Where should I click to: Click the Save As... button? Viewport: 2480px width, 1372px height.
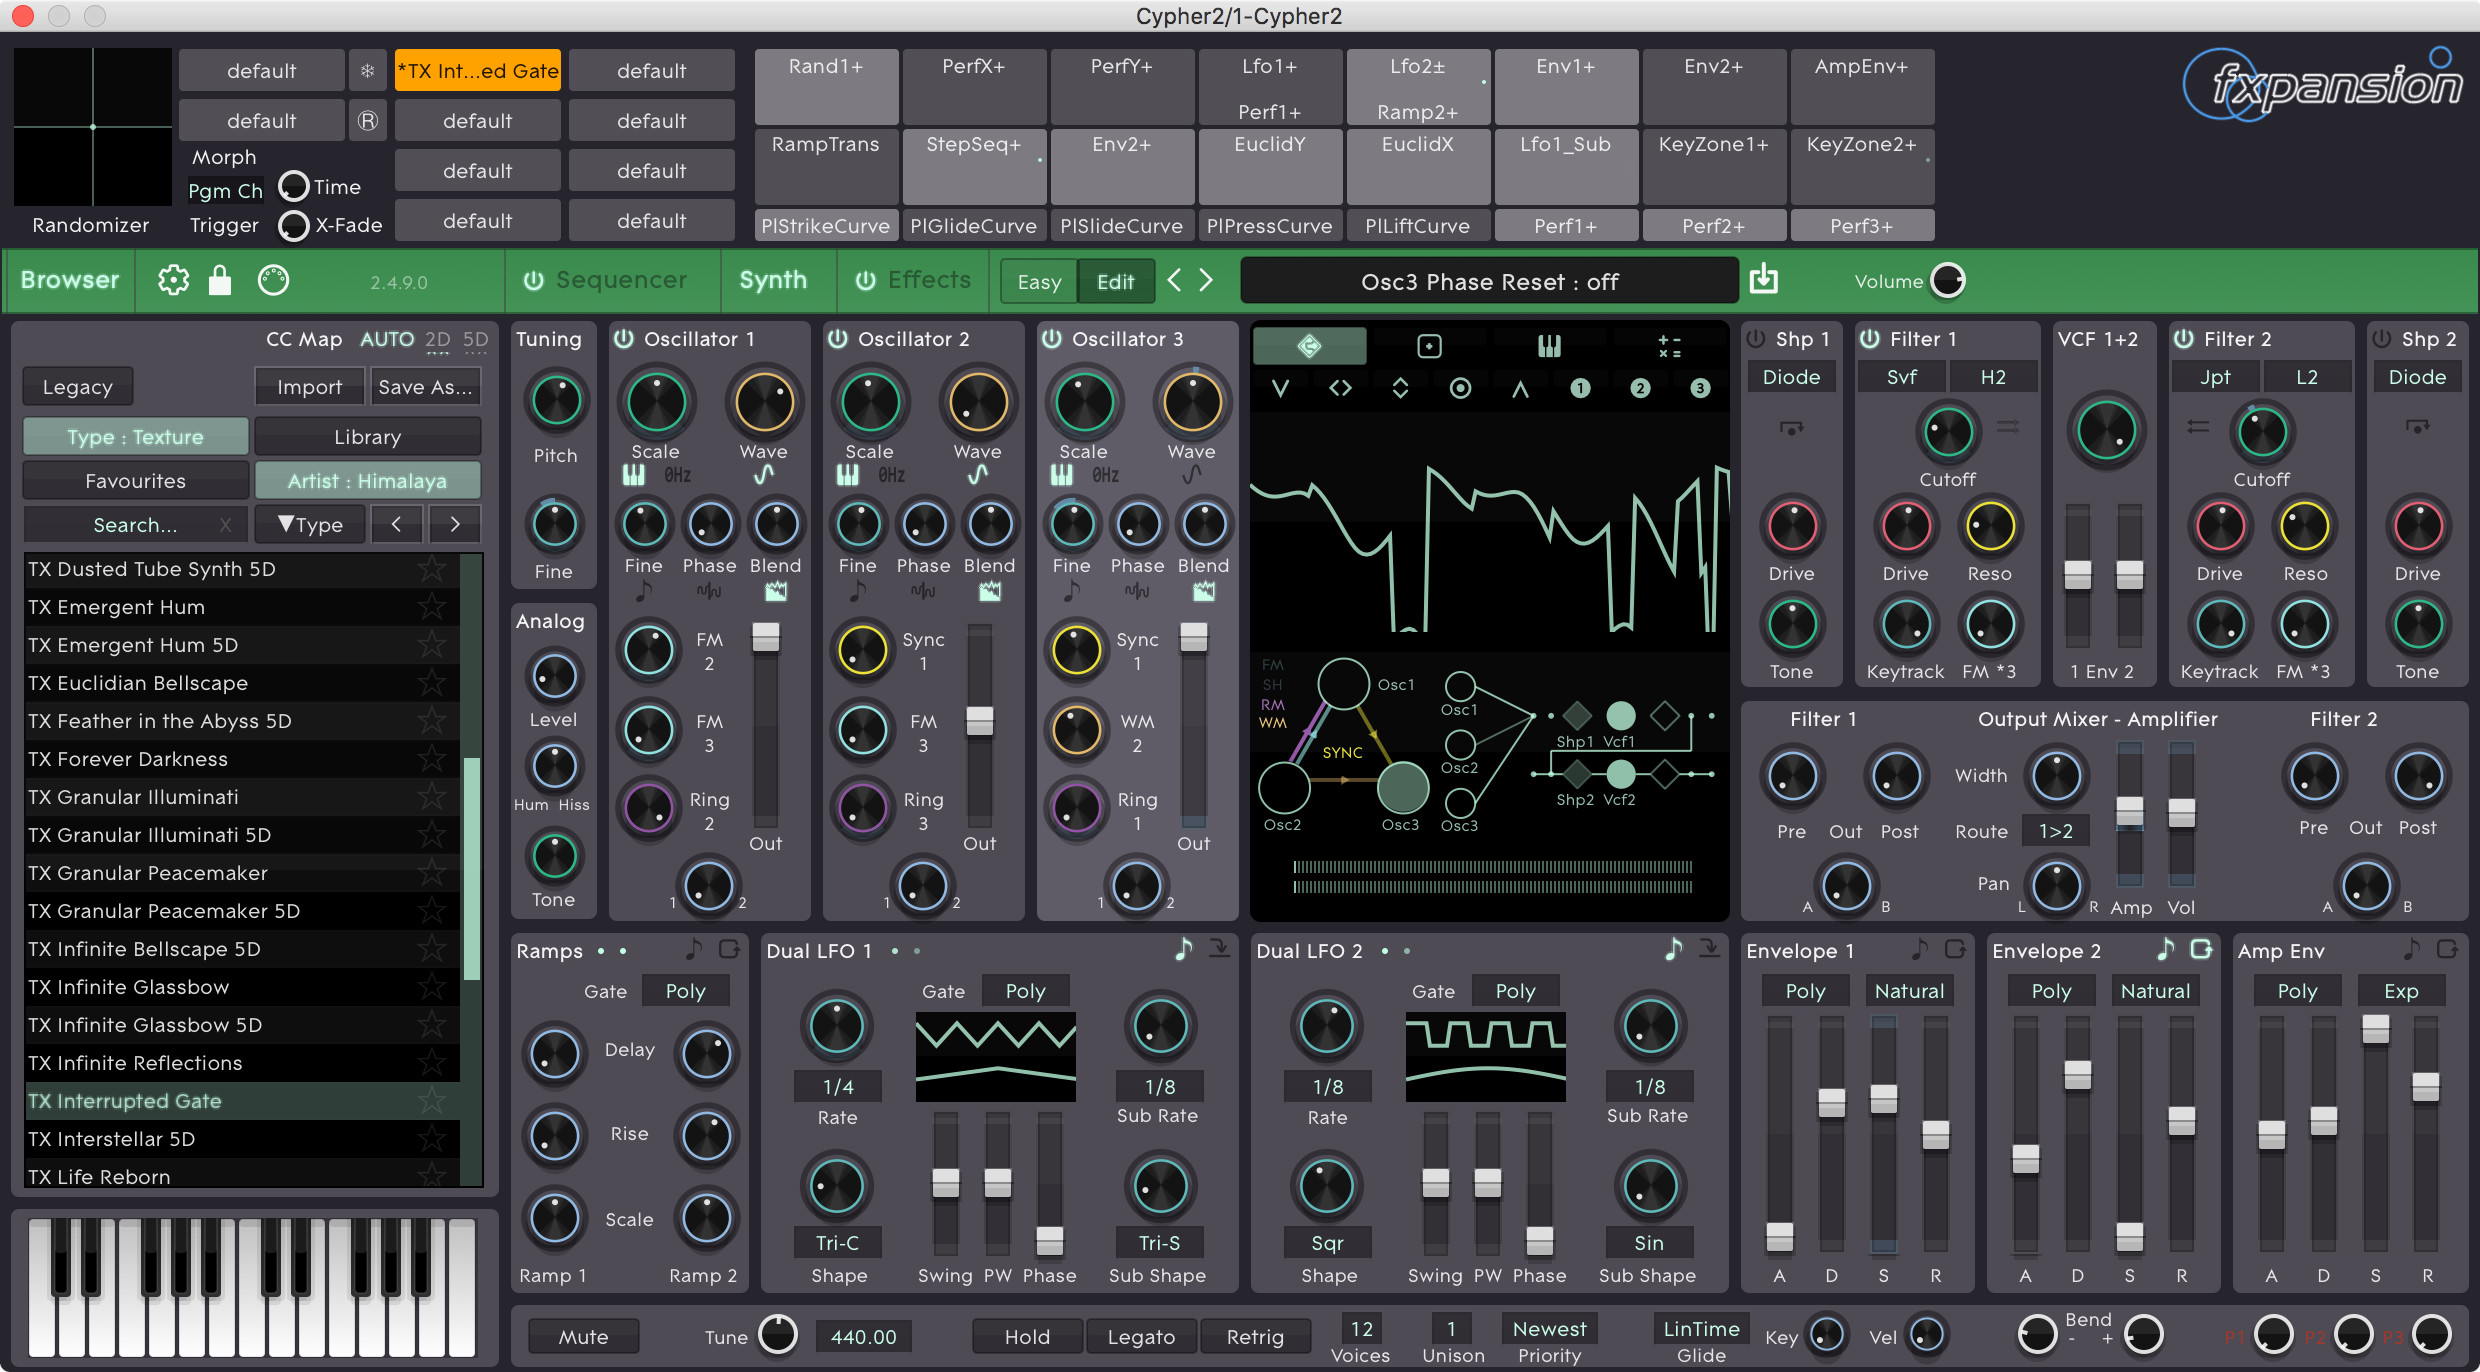[425, 387]
